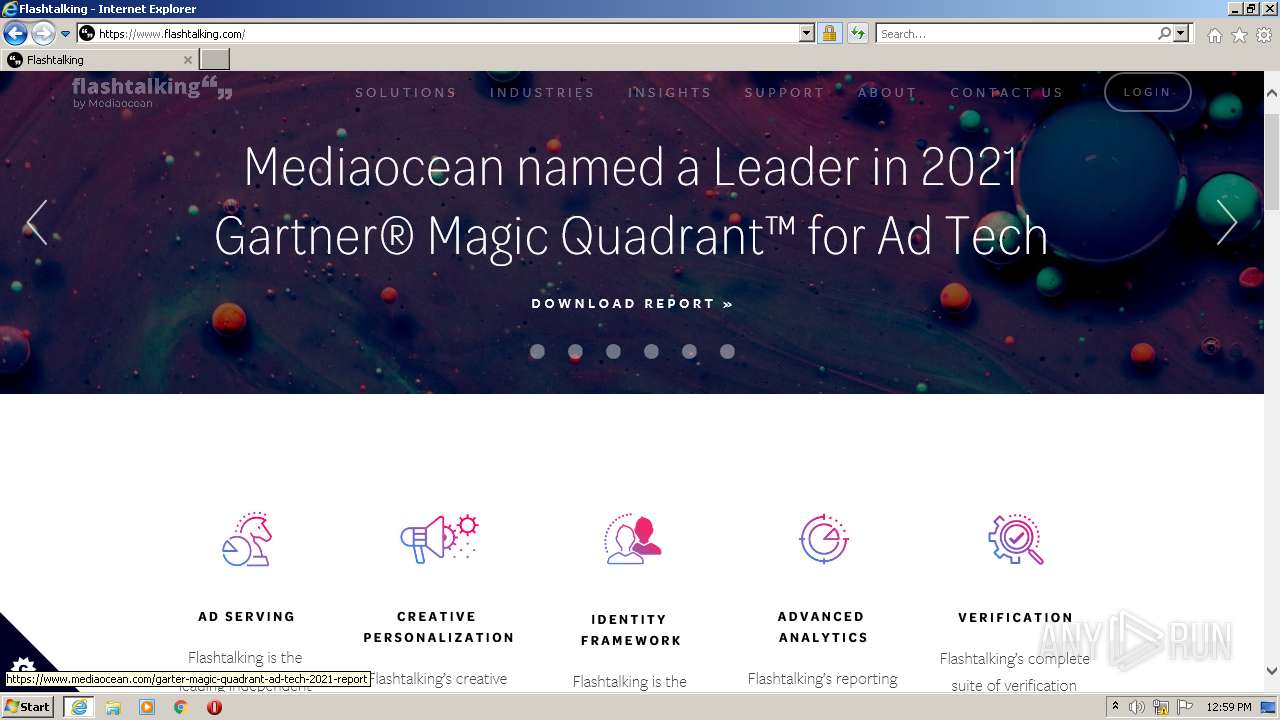
Task: Click the page scrollbar up arrow
Action: point(1272,93)
